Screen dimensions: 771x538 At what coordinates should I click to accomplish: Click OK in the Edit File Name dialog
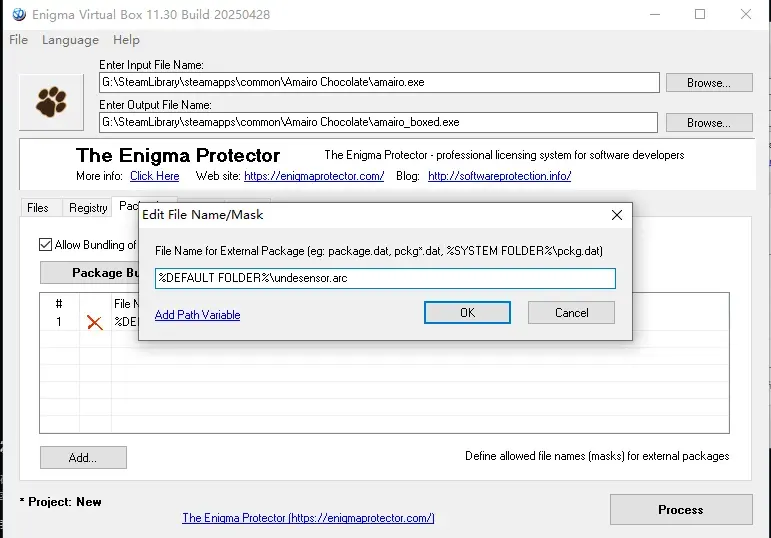coord(467,313)
